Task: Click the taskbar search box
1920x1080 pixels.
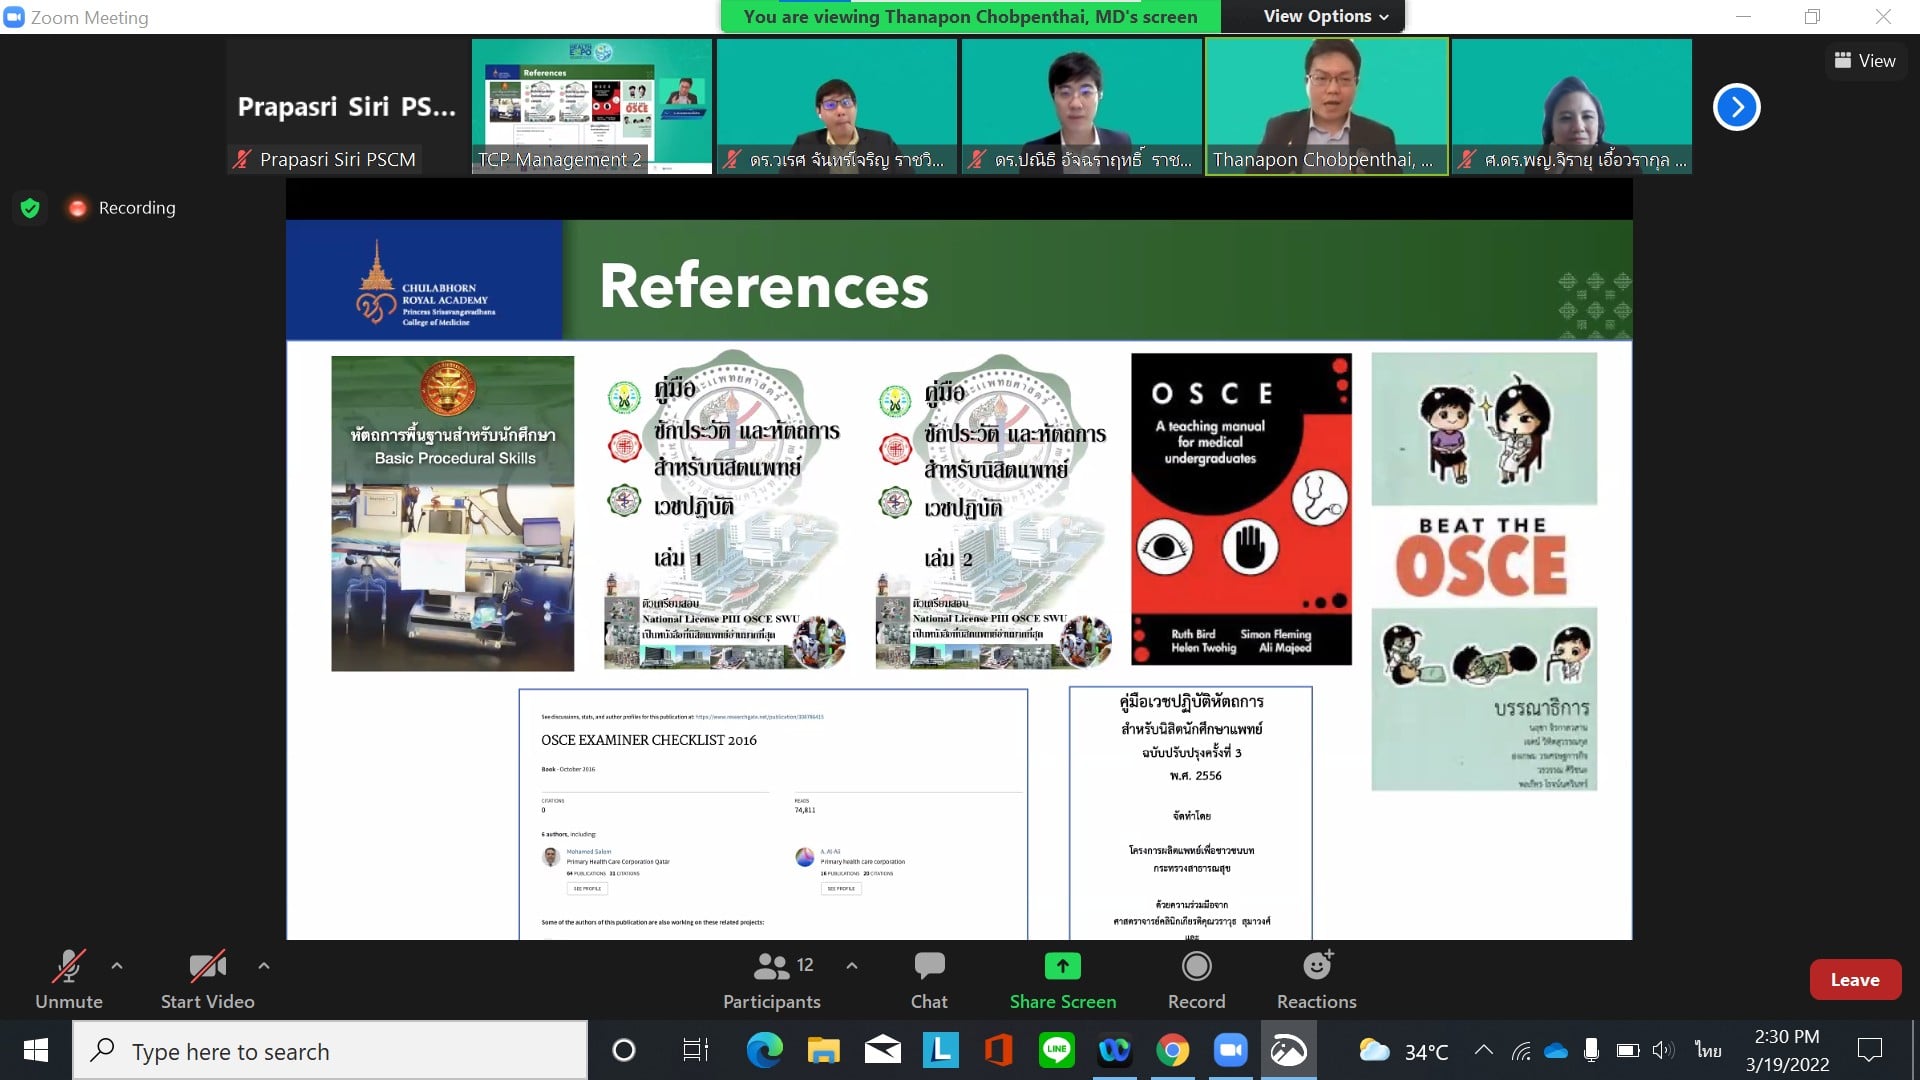Action: click(x=330, y=1050)
